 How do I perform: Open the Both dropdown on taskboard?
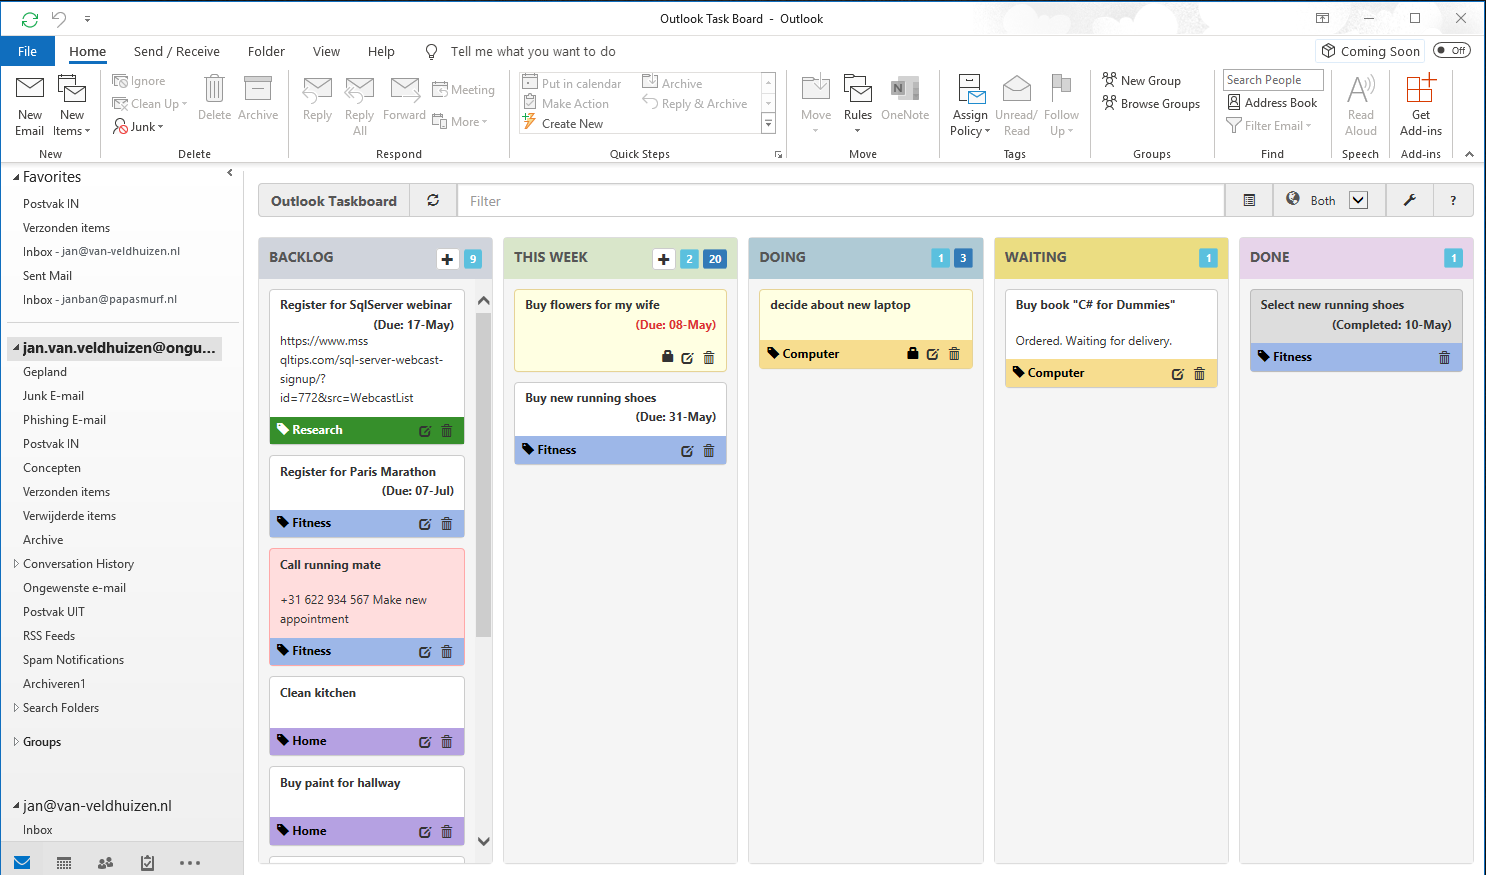pyautogui.click(x=1358, y=200)
